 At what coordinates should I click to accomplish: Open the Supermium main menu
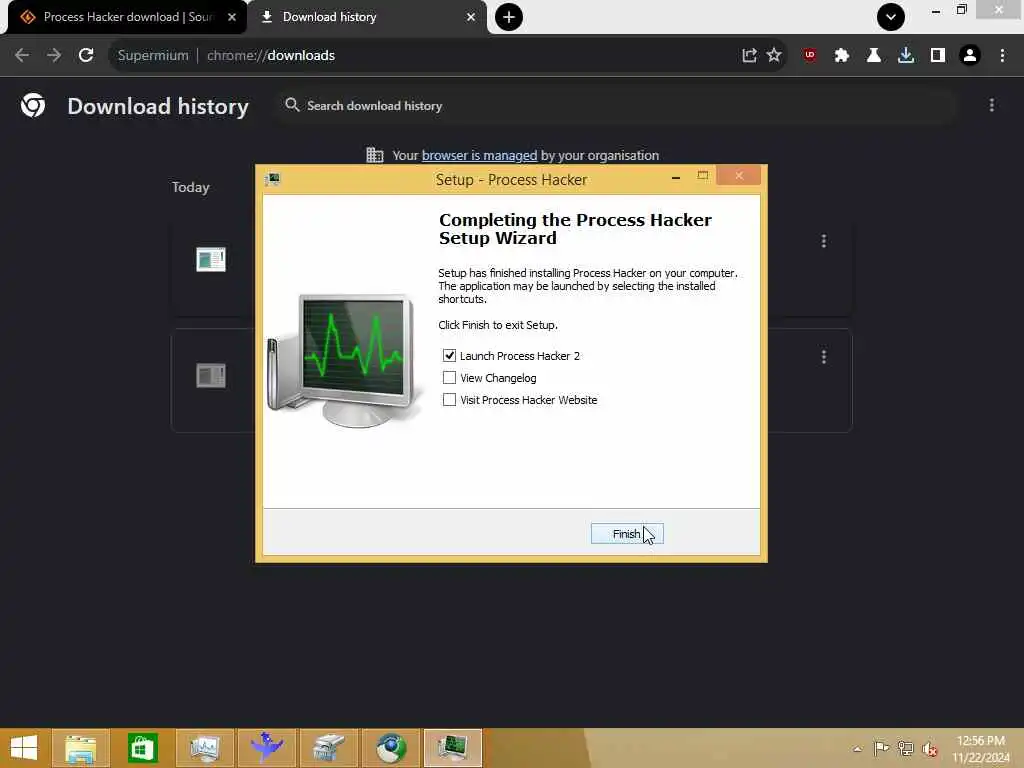click(x=1002, y=56)
